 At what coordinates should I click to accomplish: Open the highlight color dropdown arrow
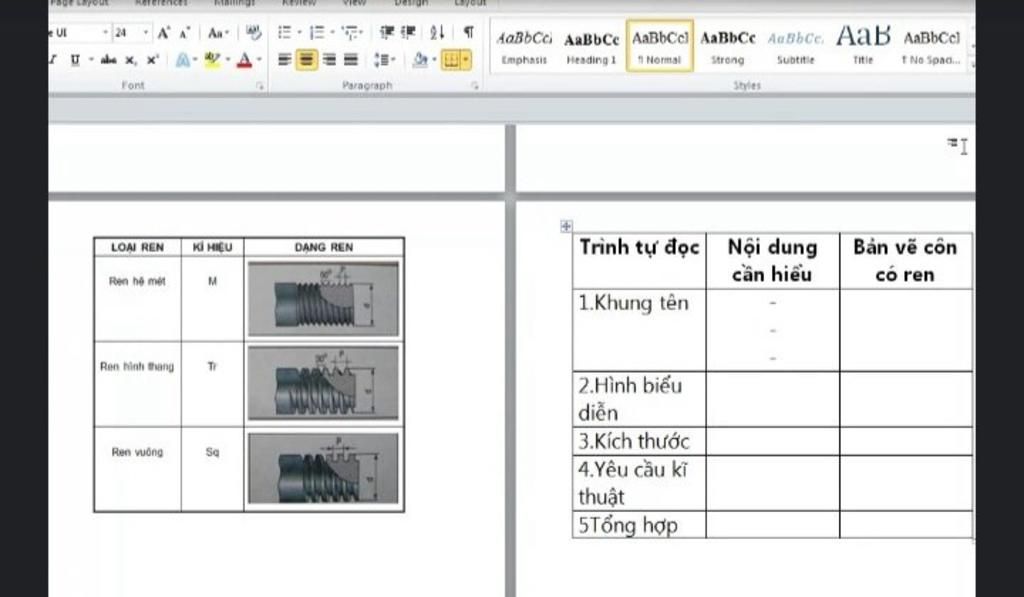pos(228,60)
